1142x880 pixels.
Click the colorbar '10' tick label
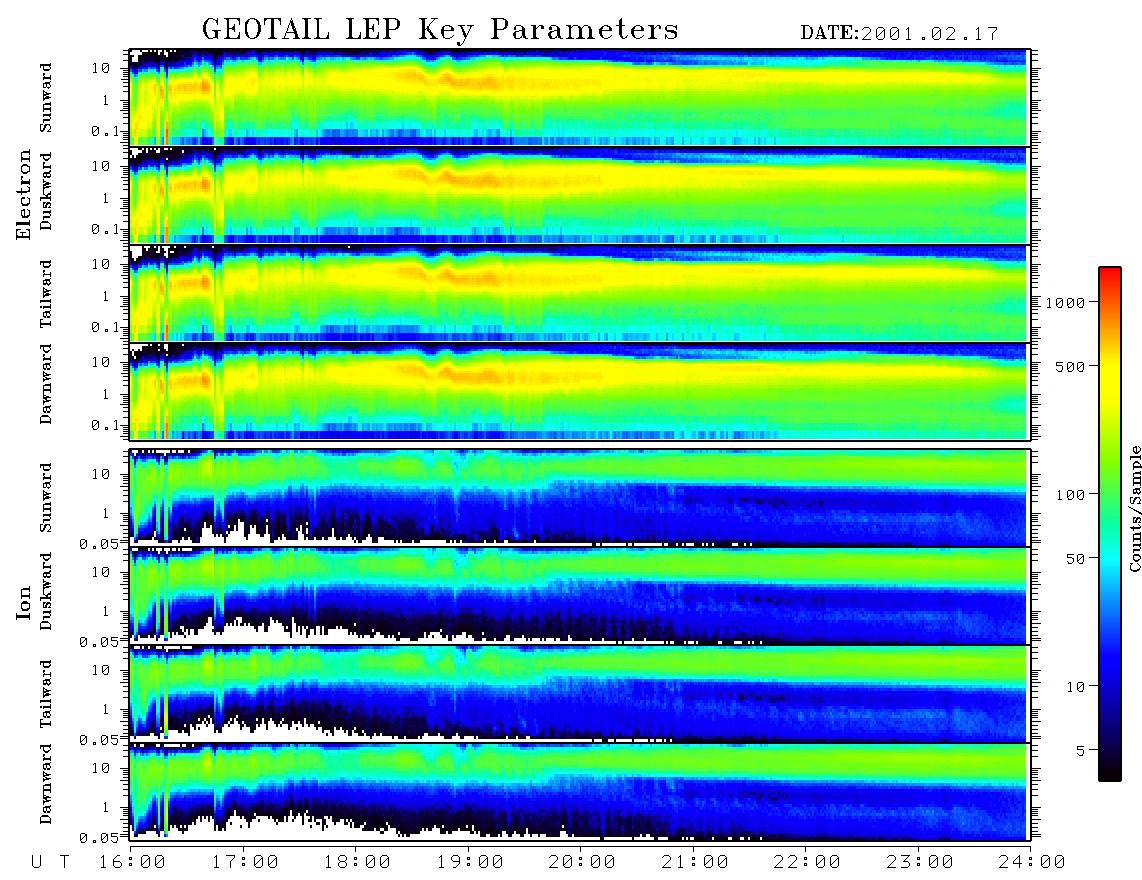[1075, 687]
